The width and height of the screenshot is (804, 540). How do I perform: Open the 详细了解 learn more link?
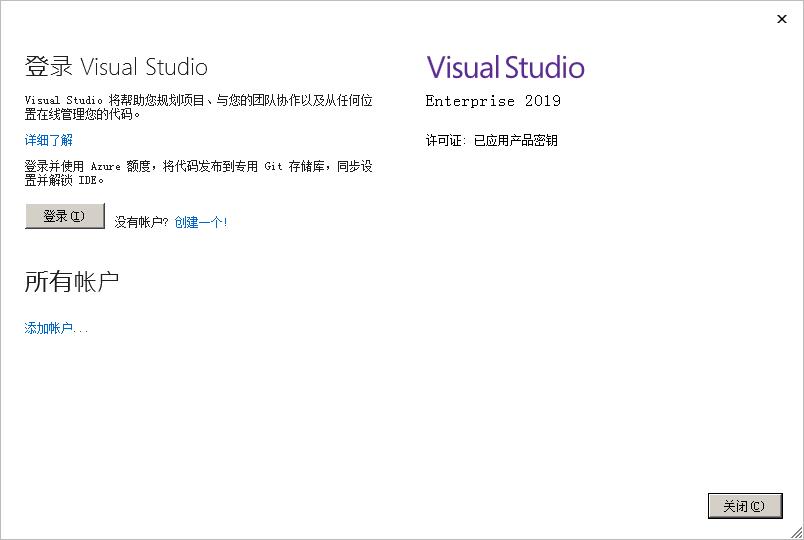[x=49, y=140]
